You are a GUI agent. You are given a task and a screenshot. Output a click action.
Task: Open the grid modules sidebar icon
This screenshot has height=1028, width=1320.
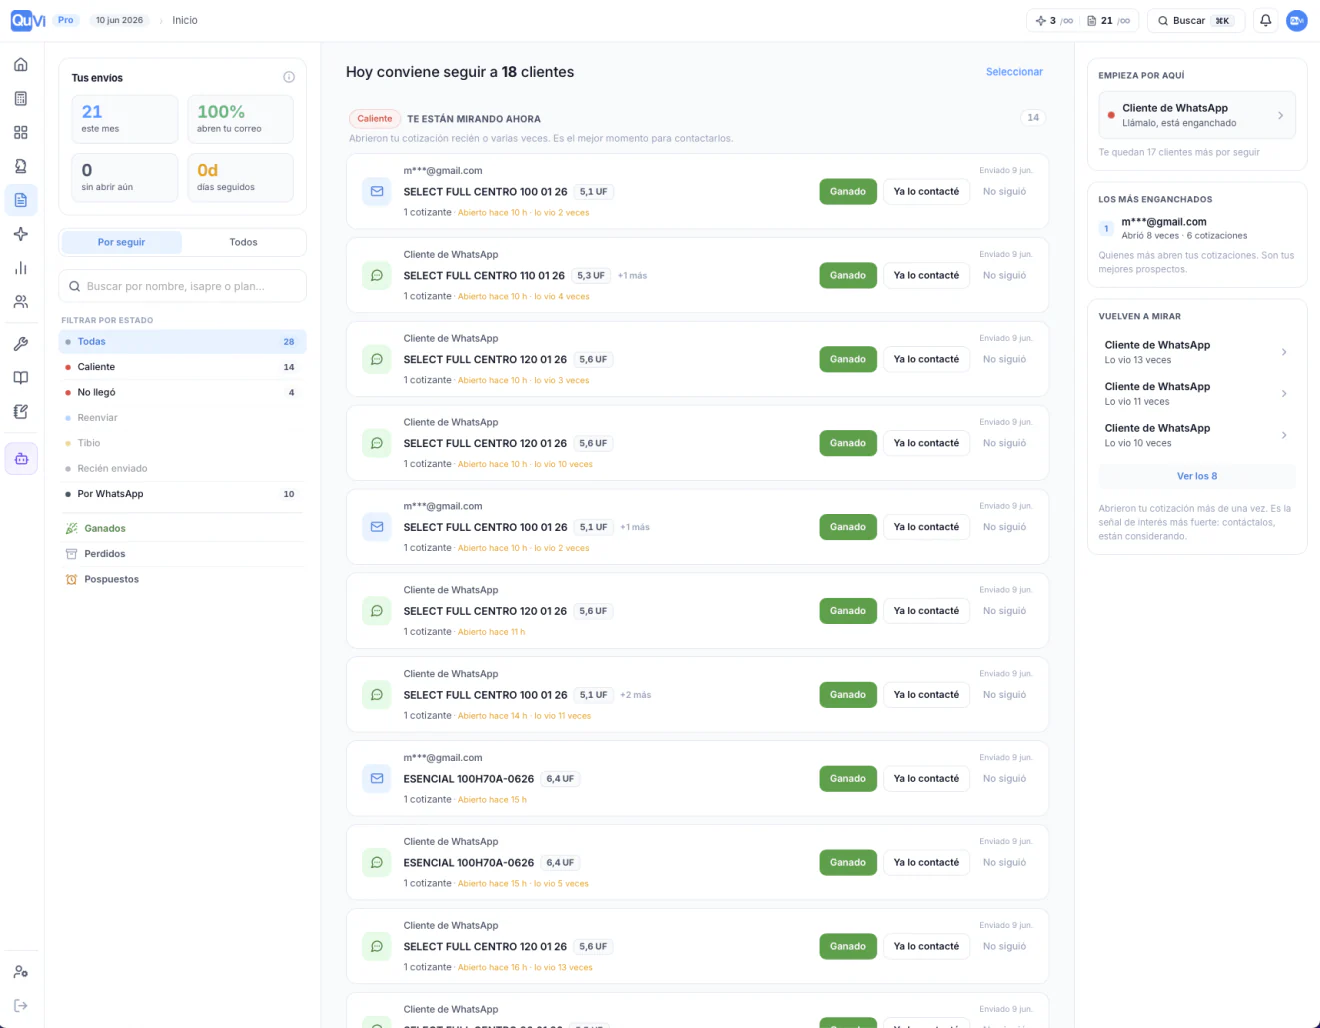(21, 133)
